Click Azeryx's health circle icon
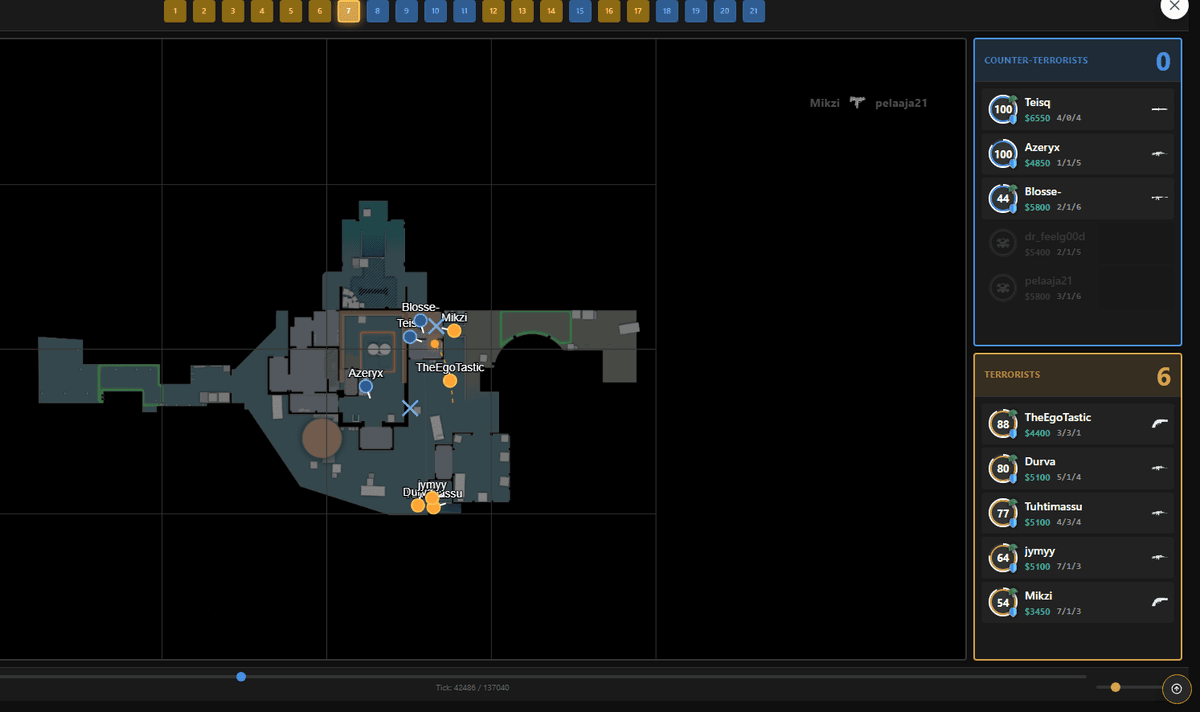 tap(1003, 154)
